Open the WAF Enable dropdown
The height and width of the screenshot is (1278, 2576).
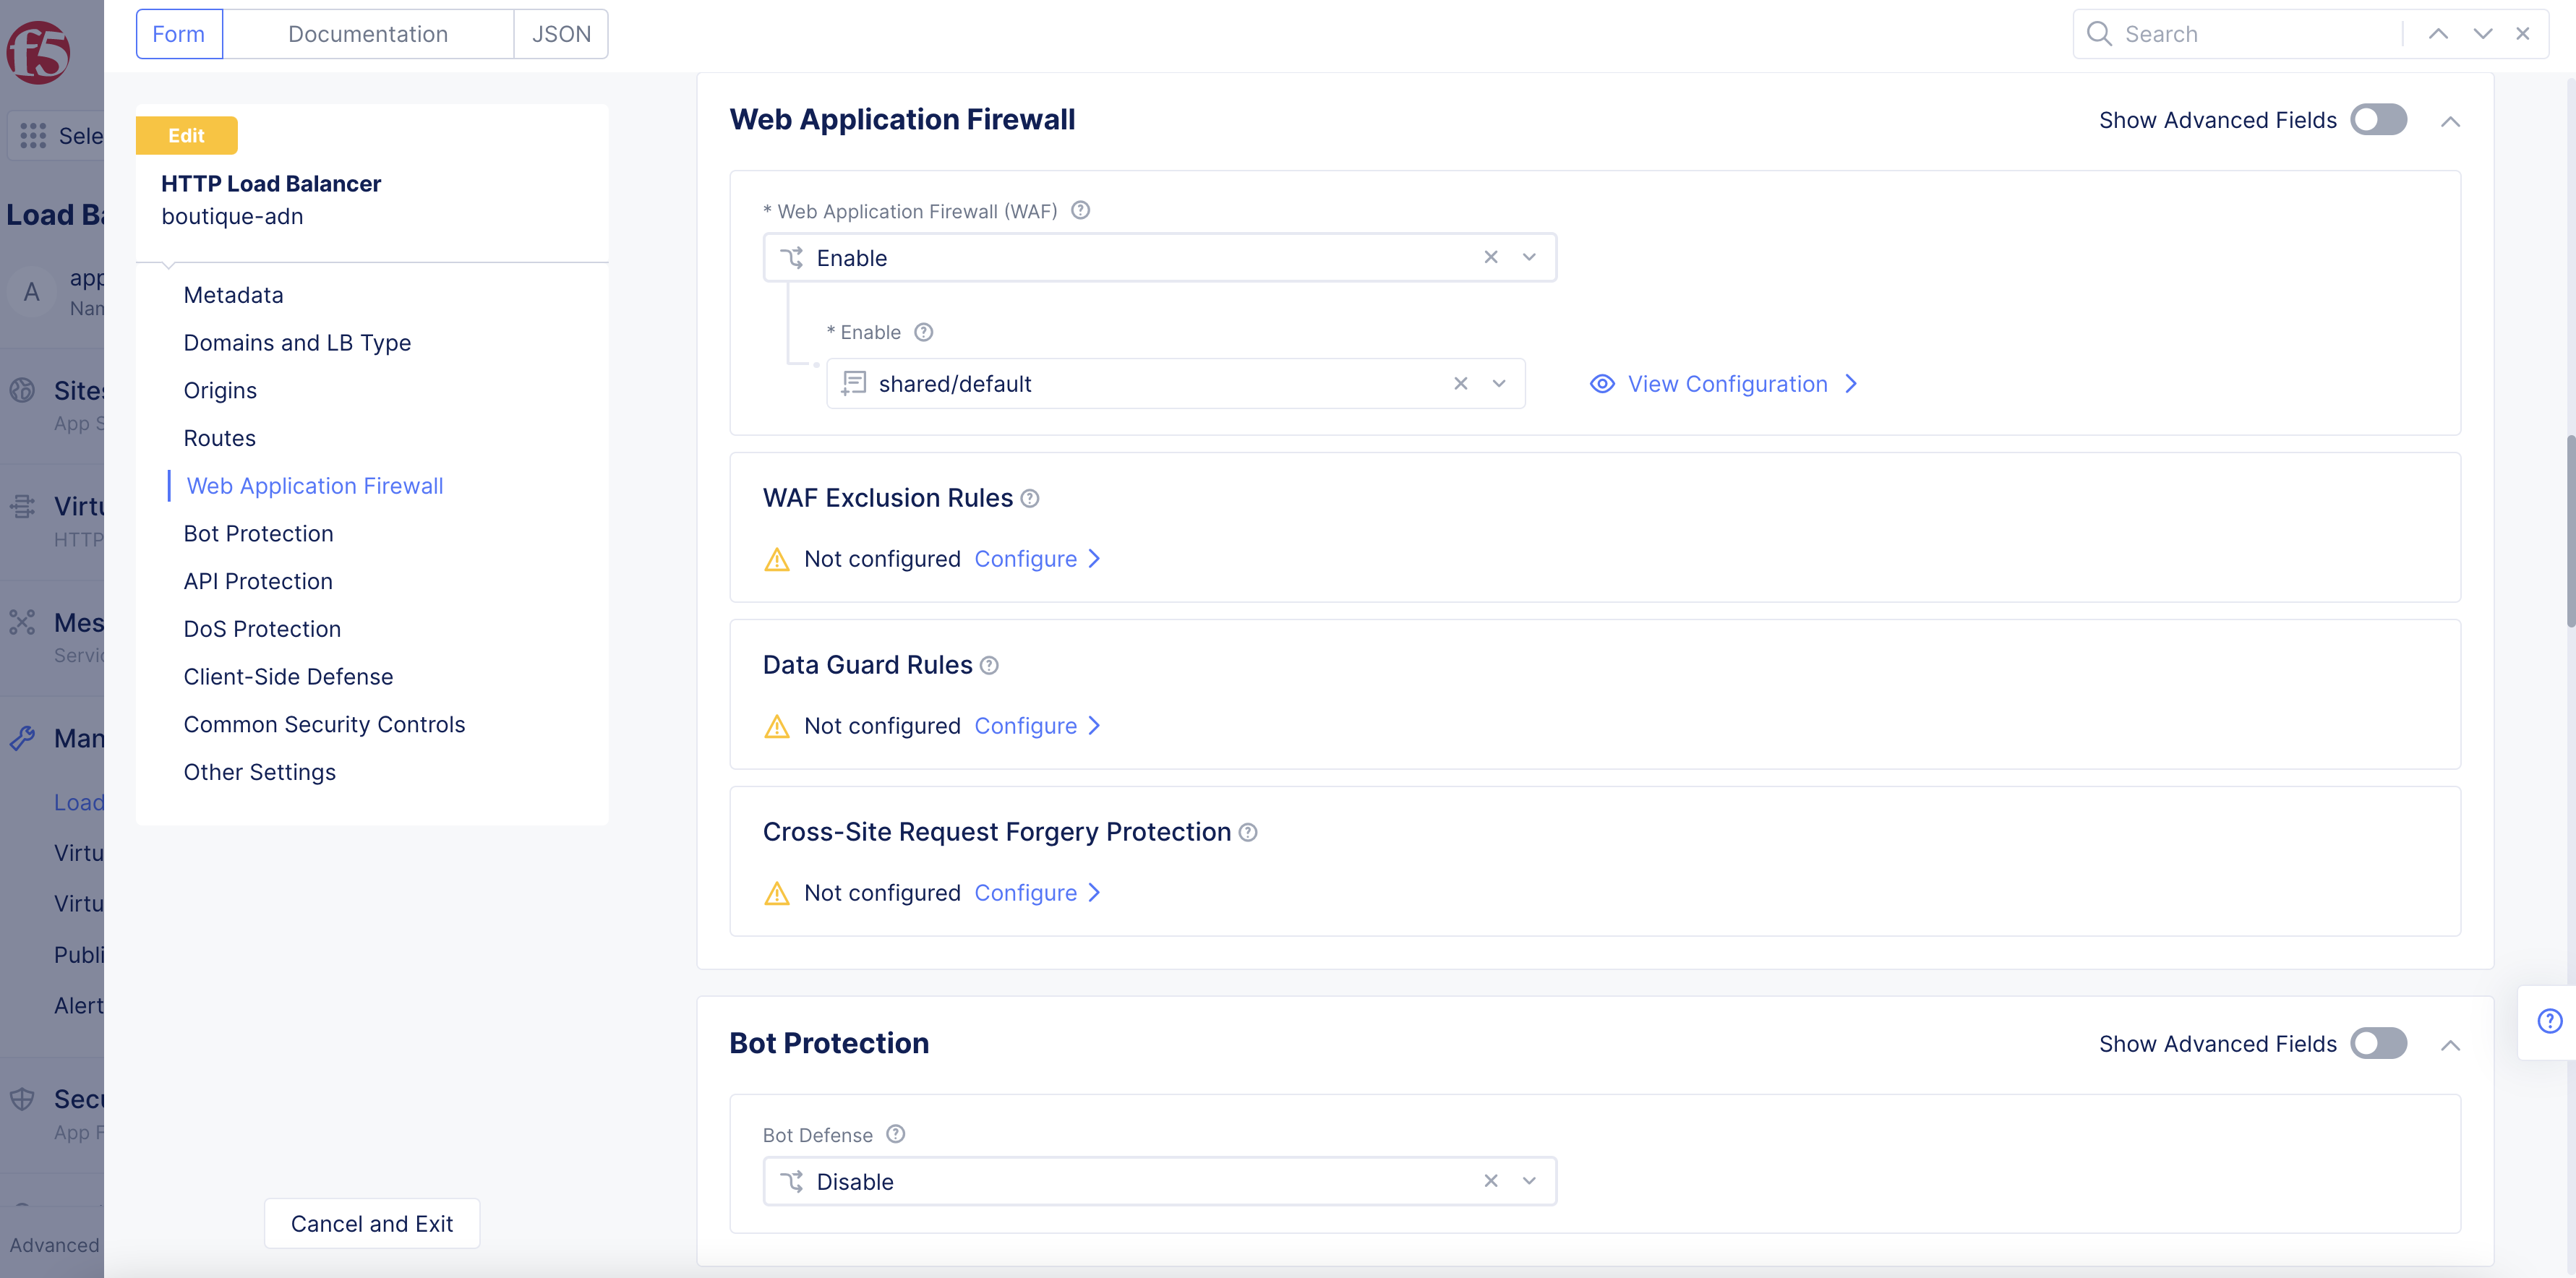1529,257
